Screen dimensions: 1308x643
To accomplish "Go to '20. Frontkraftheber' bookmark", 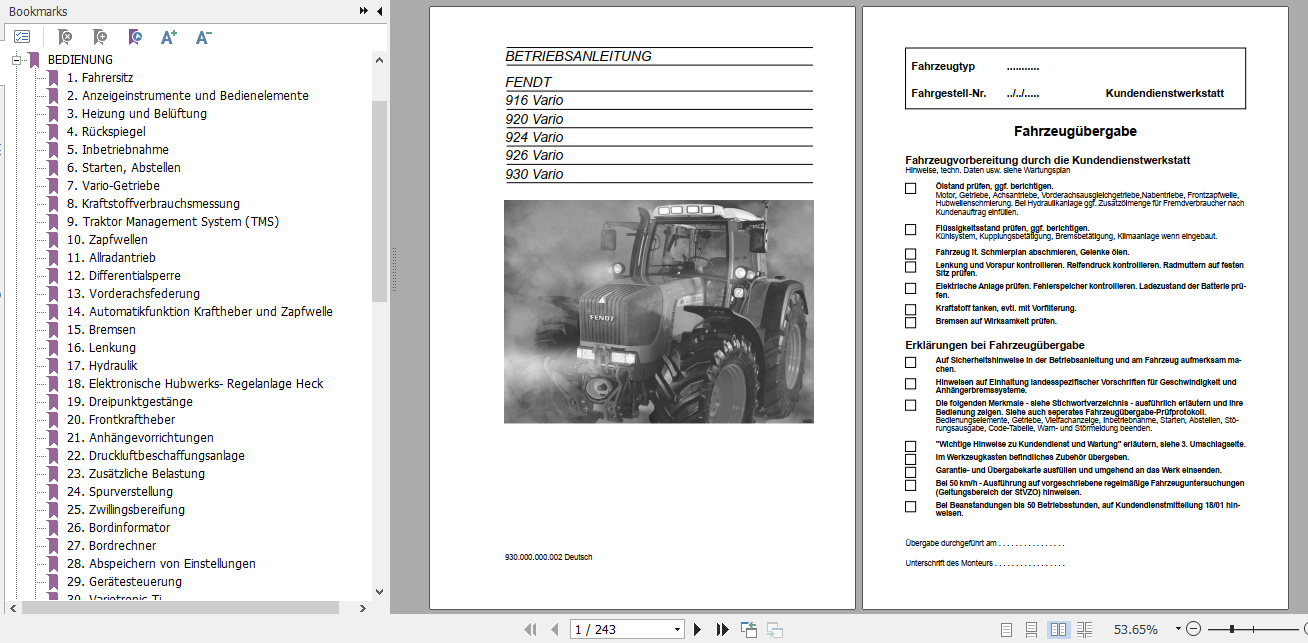I will point(121,420).
